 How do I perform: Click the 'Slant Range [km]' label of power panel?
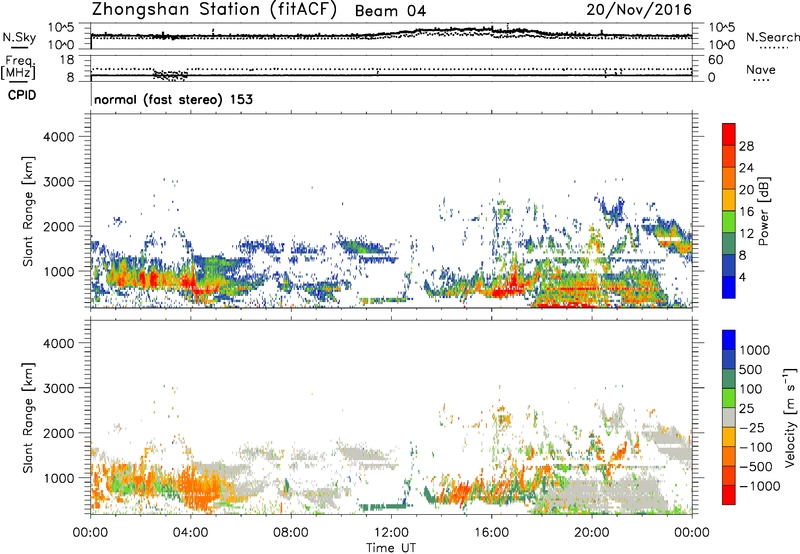pyautogui.click(x=28, y=211)
